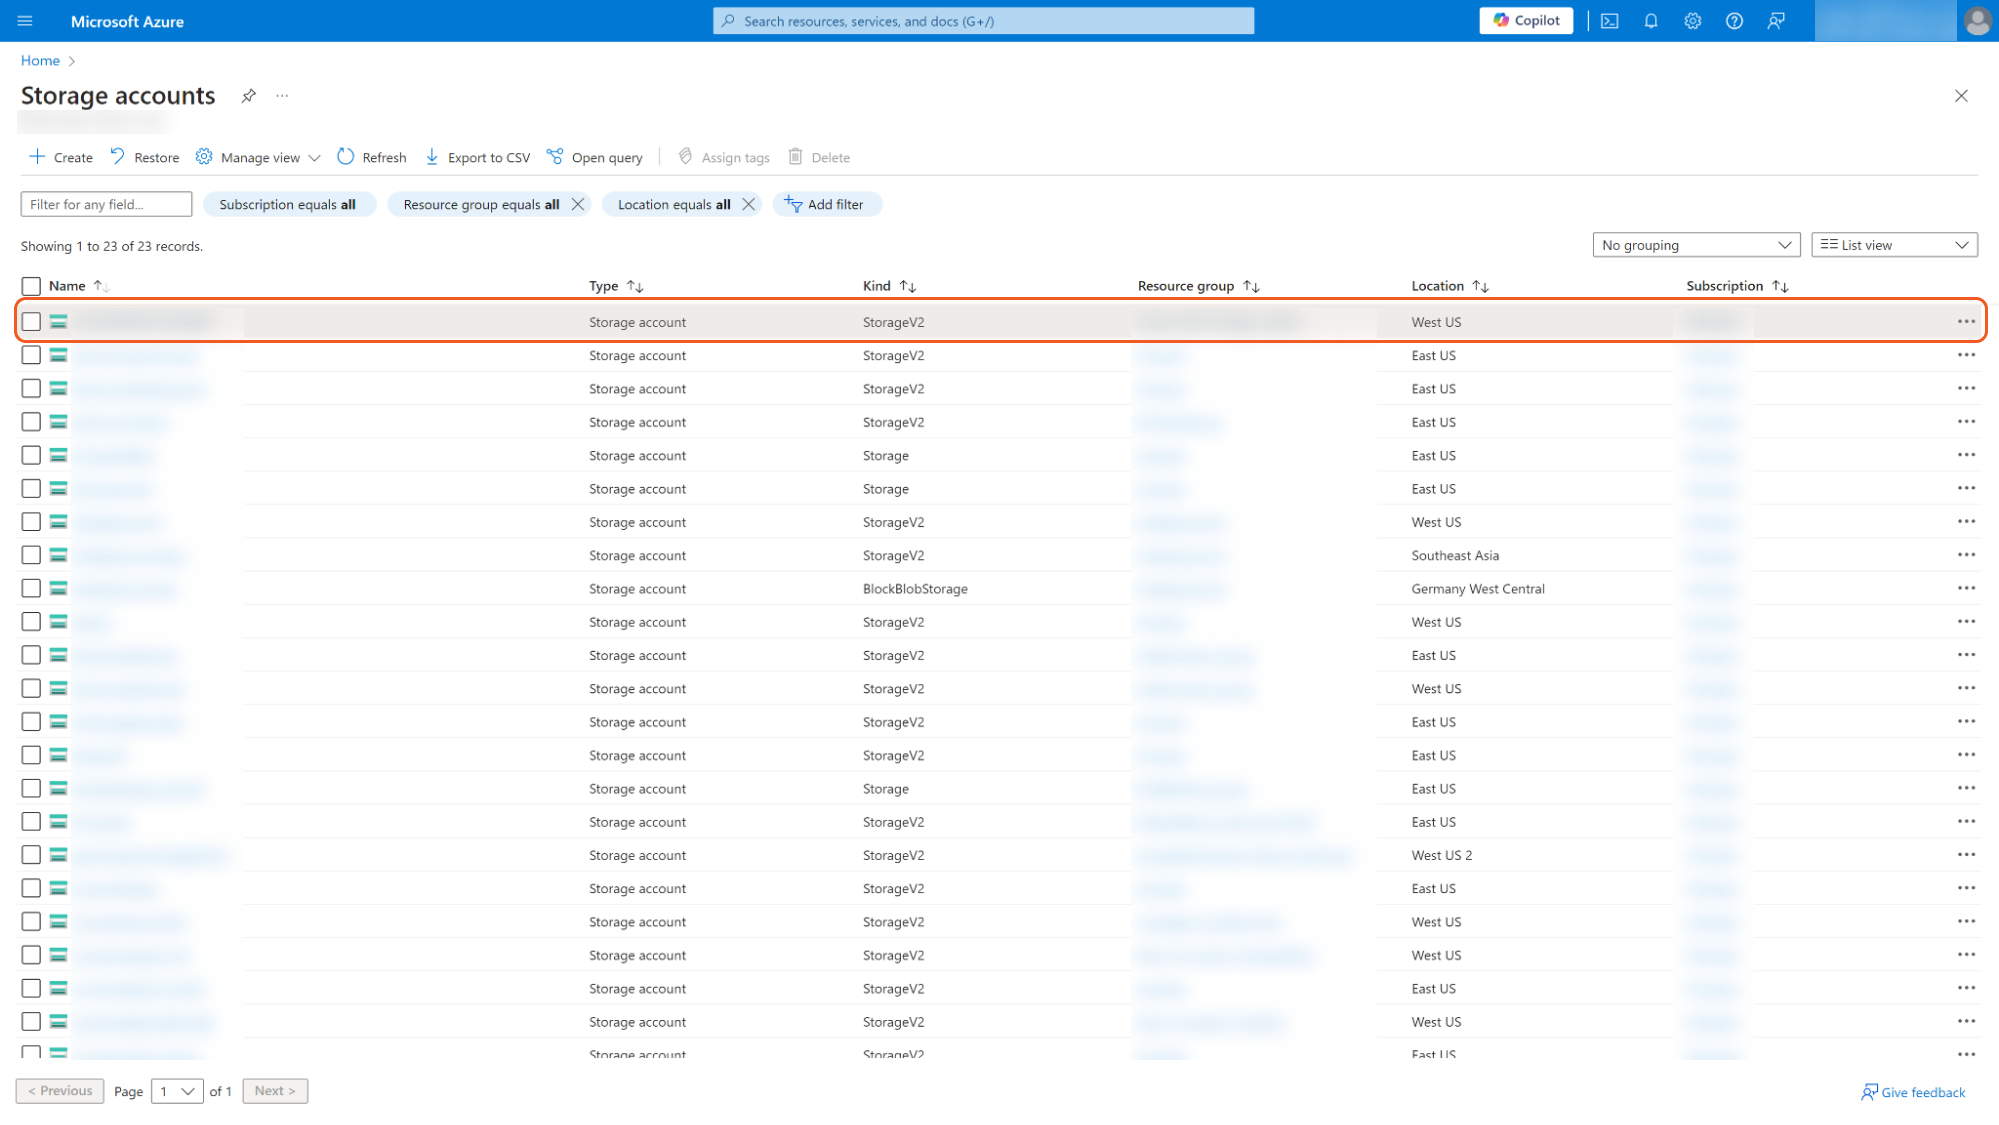Screen dimensions: 1999x1125
Task: Click the Add filter button
Action: click(x=825, y=204)
